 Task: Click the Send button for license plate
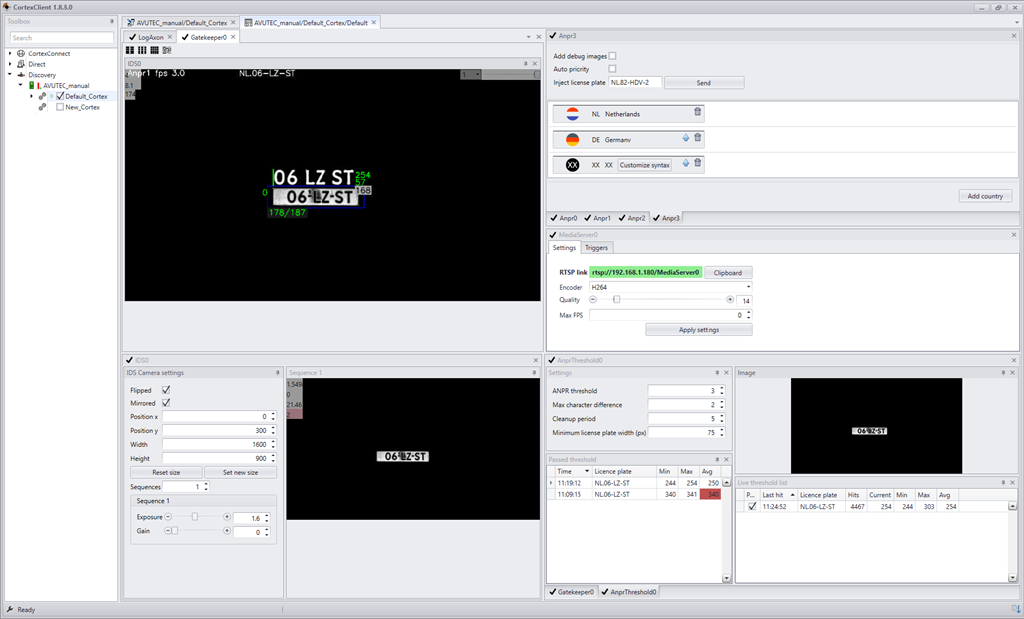pyautogui.click(x=703, y=83)
